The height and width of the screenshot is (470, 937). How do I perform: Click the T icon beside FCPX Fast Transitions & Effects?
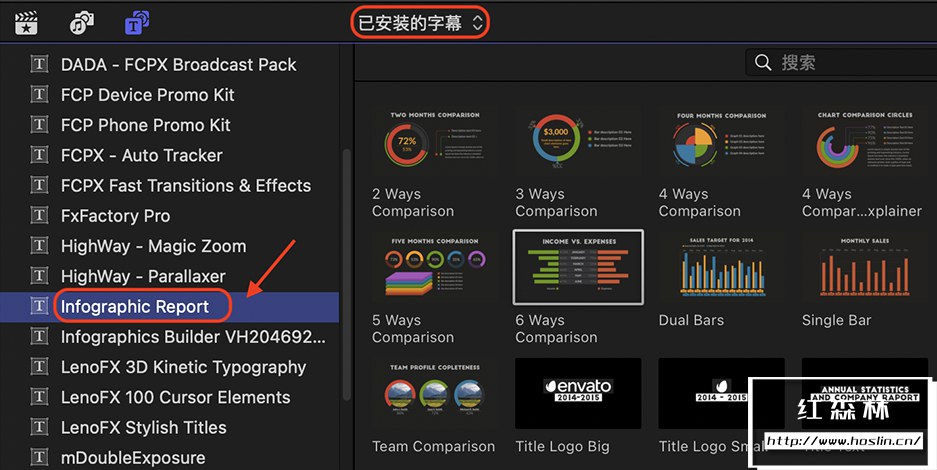39,185
